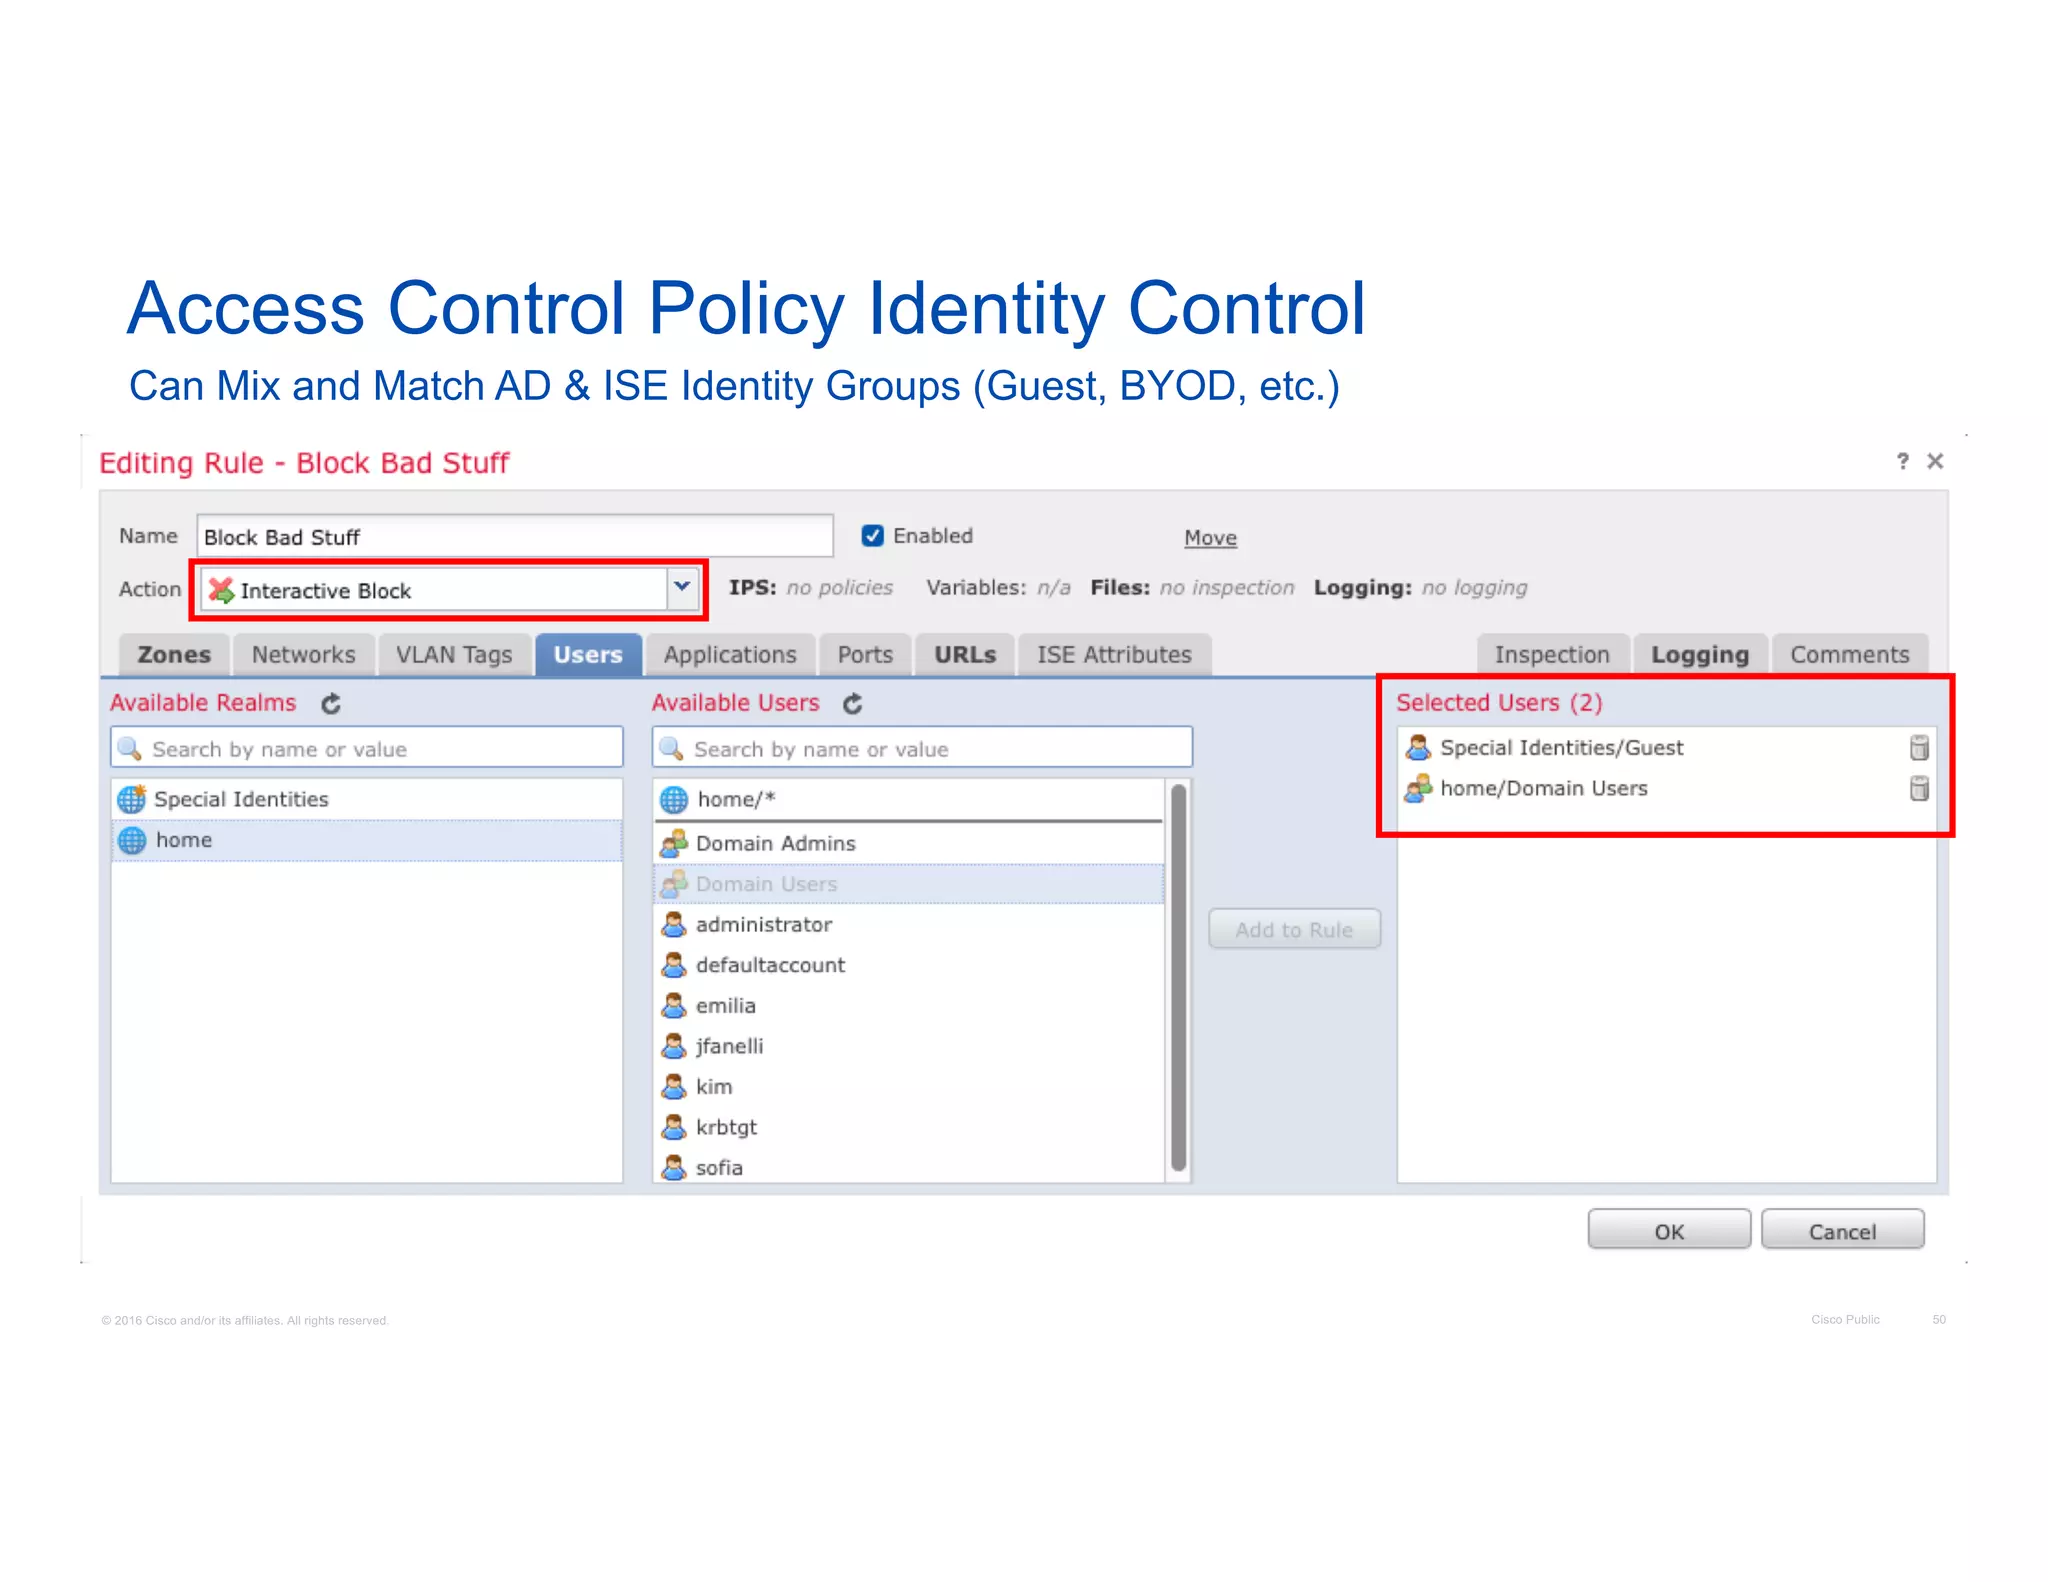Viewport: 2048px width, 1582px height.
Task: Select home/Domain Users in Selected Users
Action: tap(1666, 788)
